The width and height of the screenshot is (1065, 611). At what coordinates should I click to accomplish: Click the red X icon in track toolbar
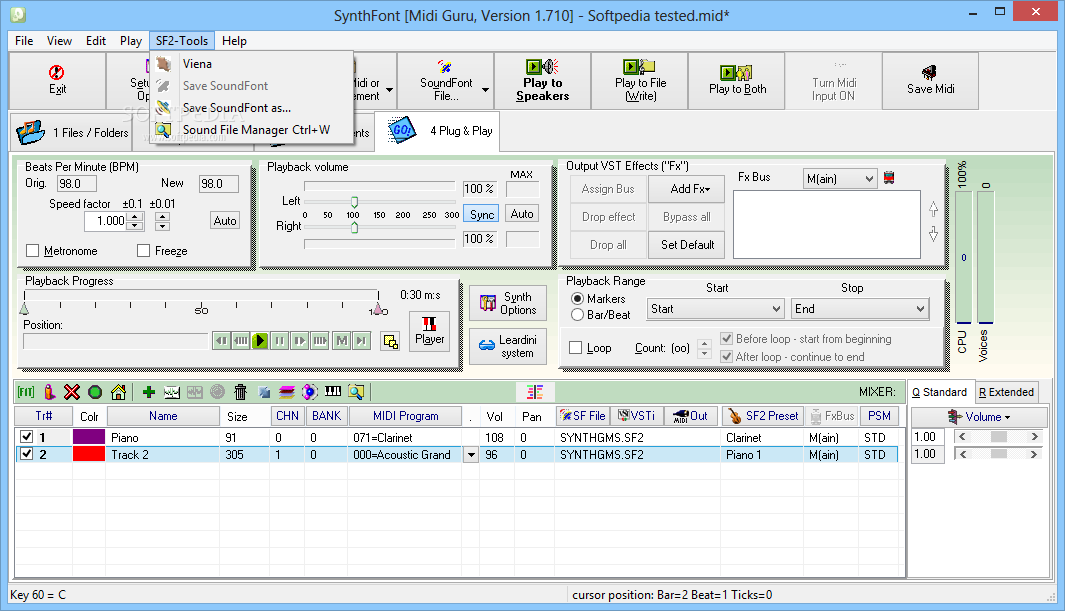[72, 392]
